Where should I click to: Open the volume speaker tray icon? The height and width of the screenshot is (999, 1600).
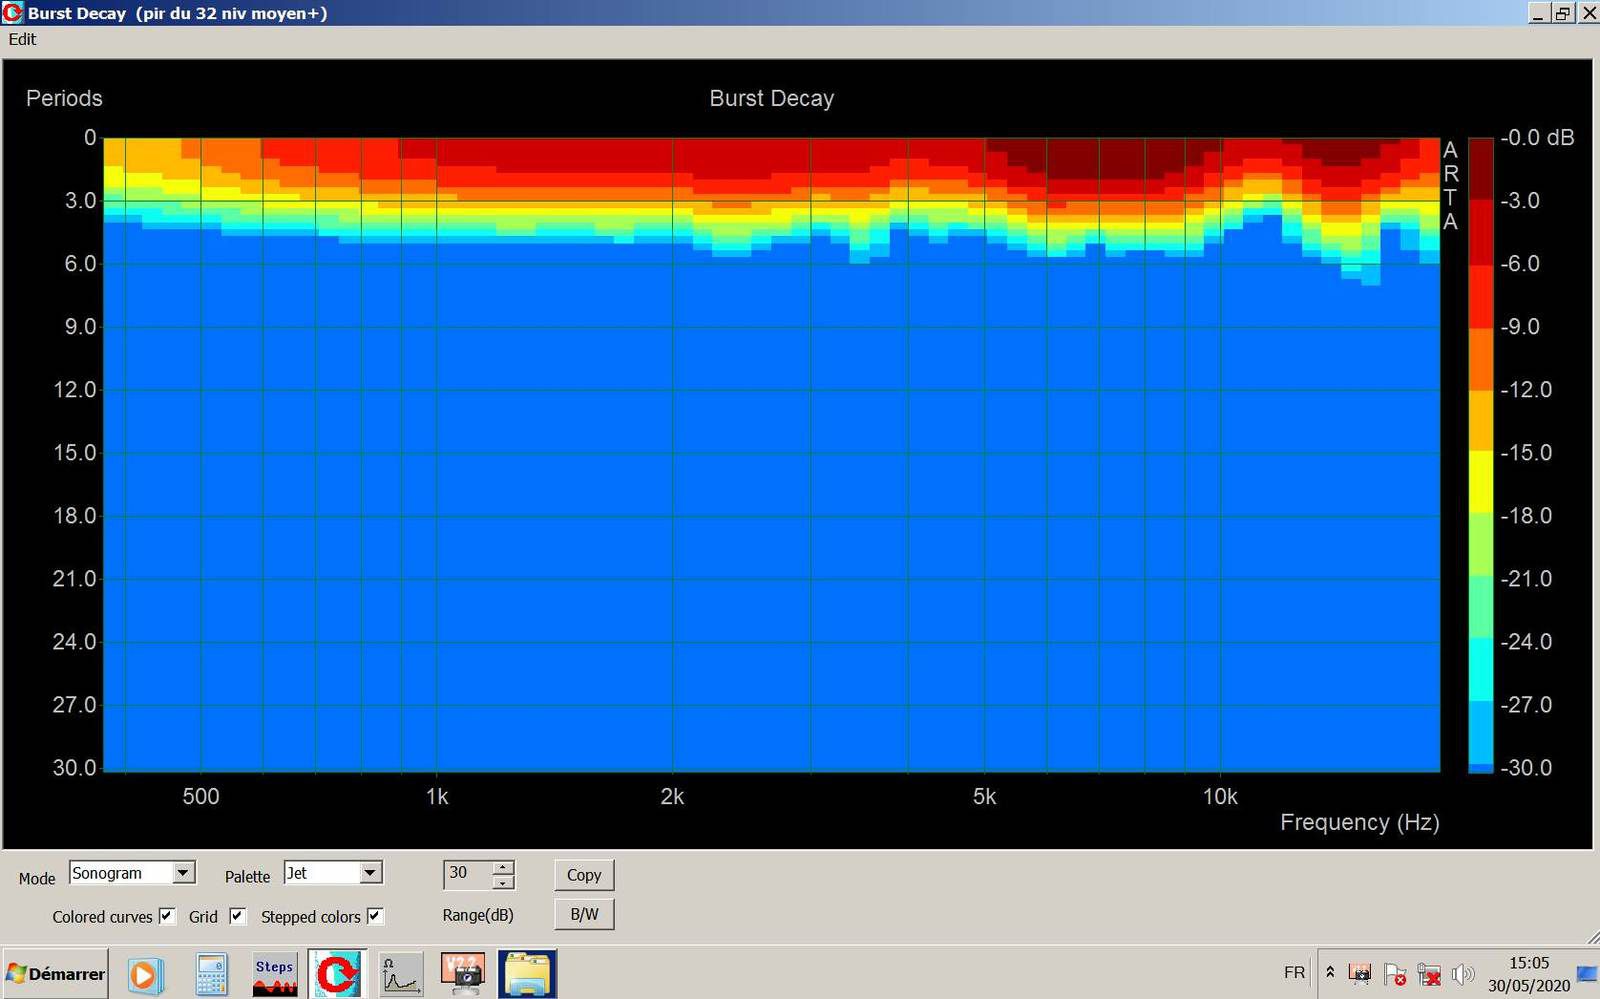point(1463,973)
